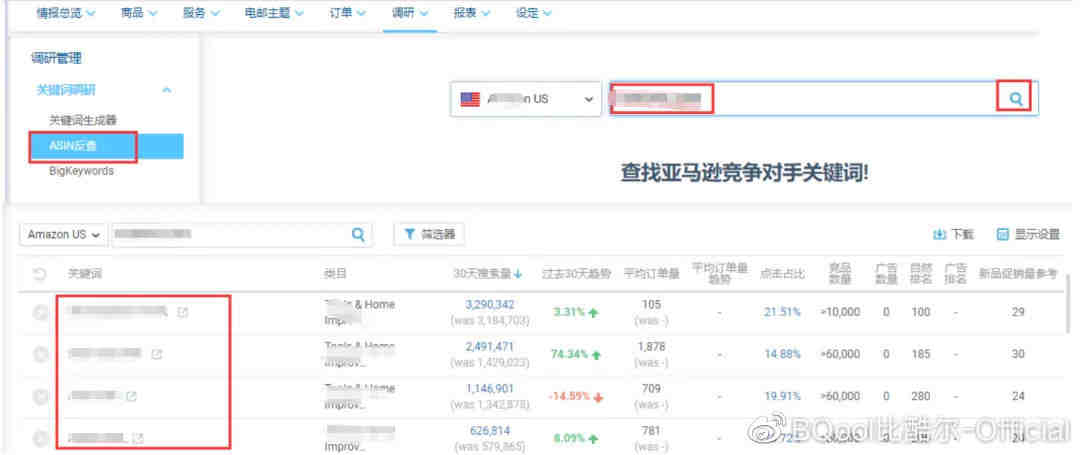Click the magnifier icon in the top search bar

point(1016,99)
